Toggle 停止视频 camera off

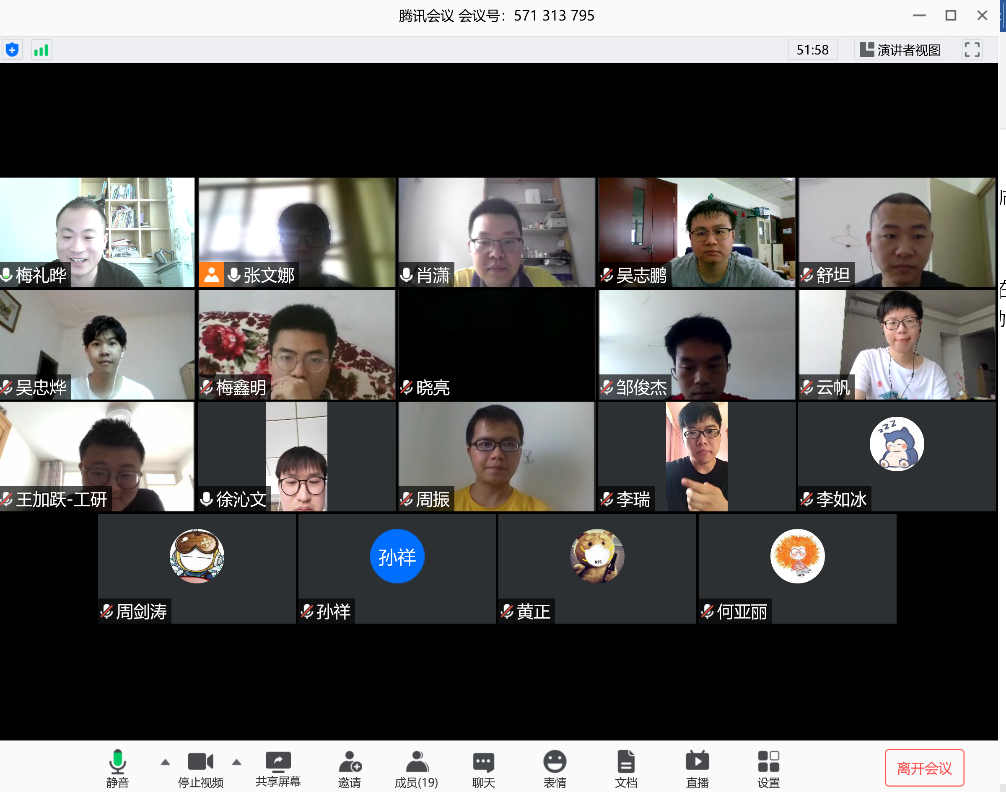(200, 767)
